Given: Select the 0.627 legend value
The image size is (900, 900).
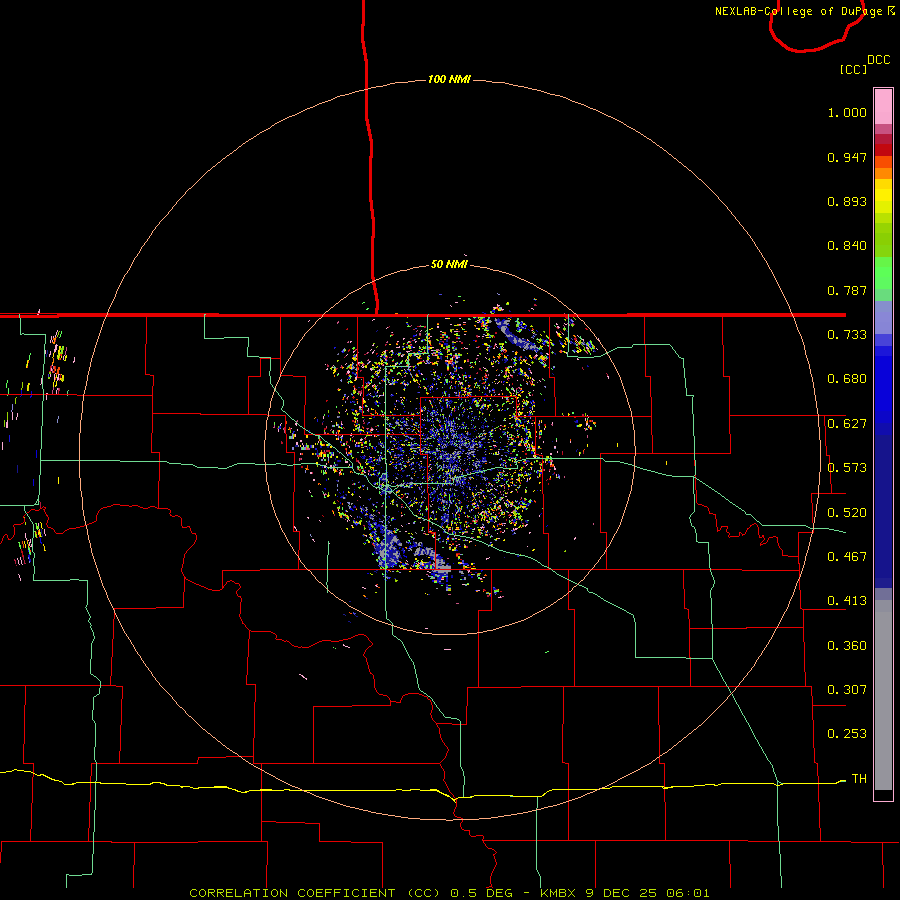Looking at the screenshot, I should point(847,424).
